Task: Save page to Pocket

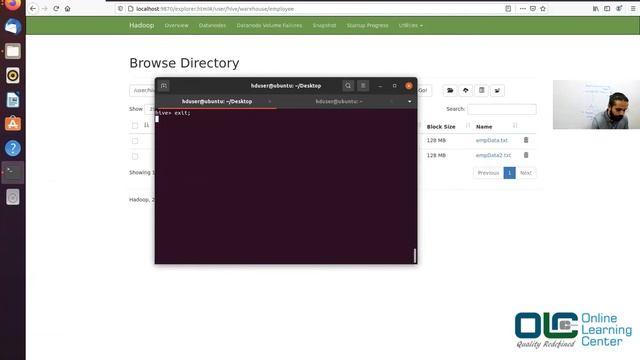Action: (x=533, y=9)
